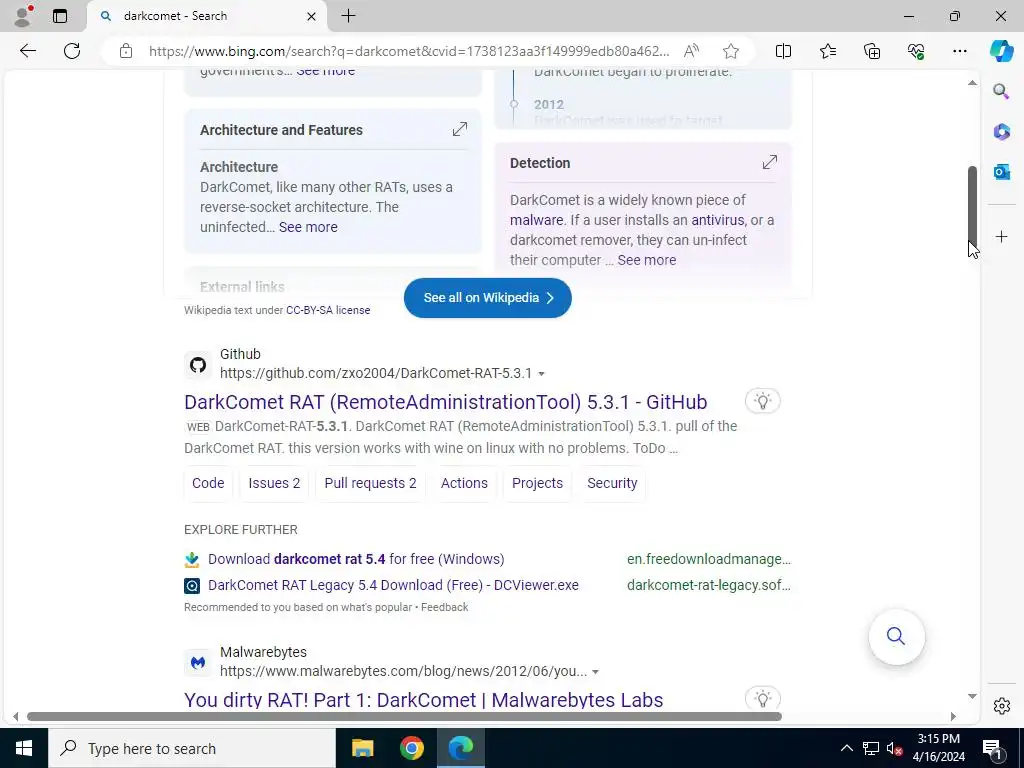Open the Security sitelink

point(612,483)
